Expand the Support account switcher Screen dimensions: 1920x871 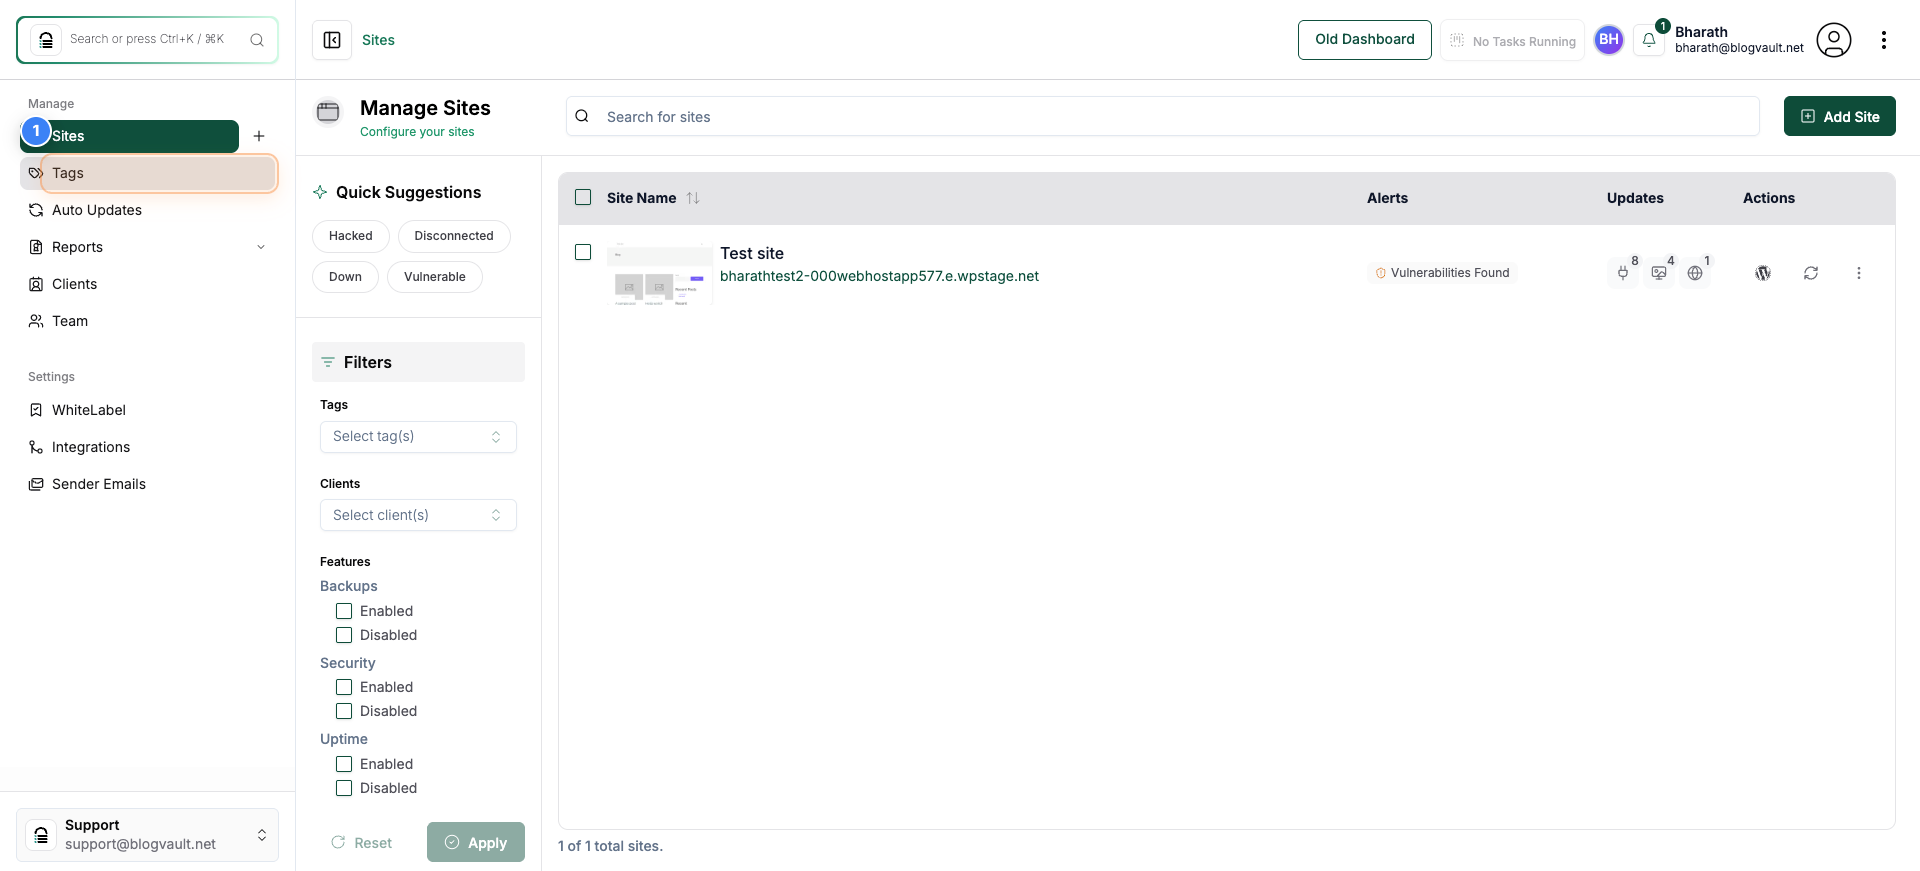coord(262,835)
